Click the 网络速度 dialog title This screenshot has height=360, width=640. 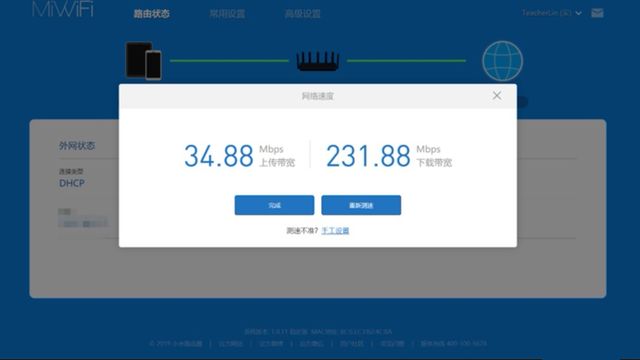[318, 96]
